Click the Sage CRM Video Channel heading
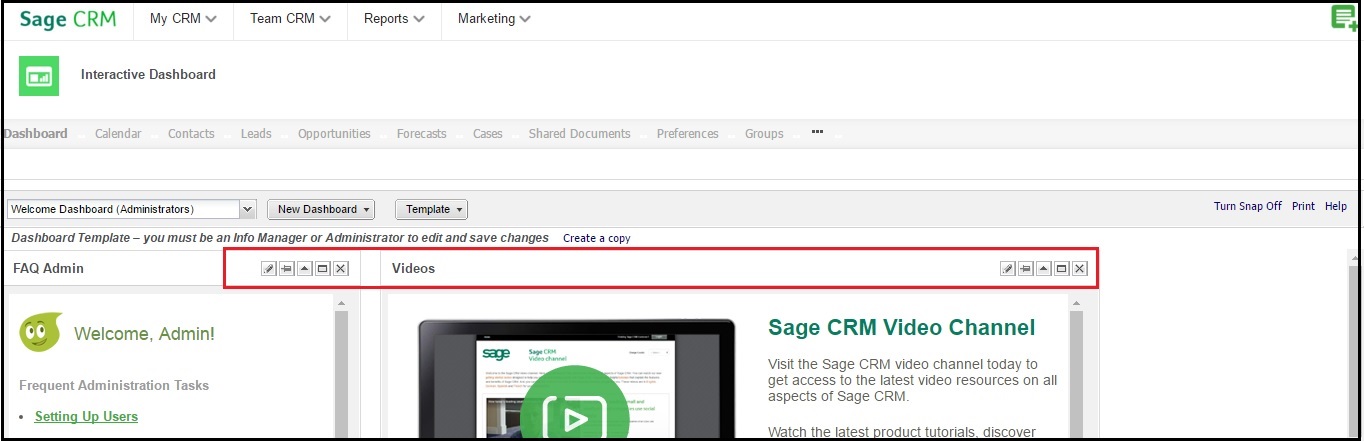Image resolution: width=1364 pixels, height=441 pixels. [x=901, y=328]
